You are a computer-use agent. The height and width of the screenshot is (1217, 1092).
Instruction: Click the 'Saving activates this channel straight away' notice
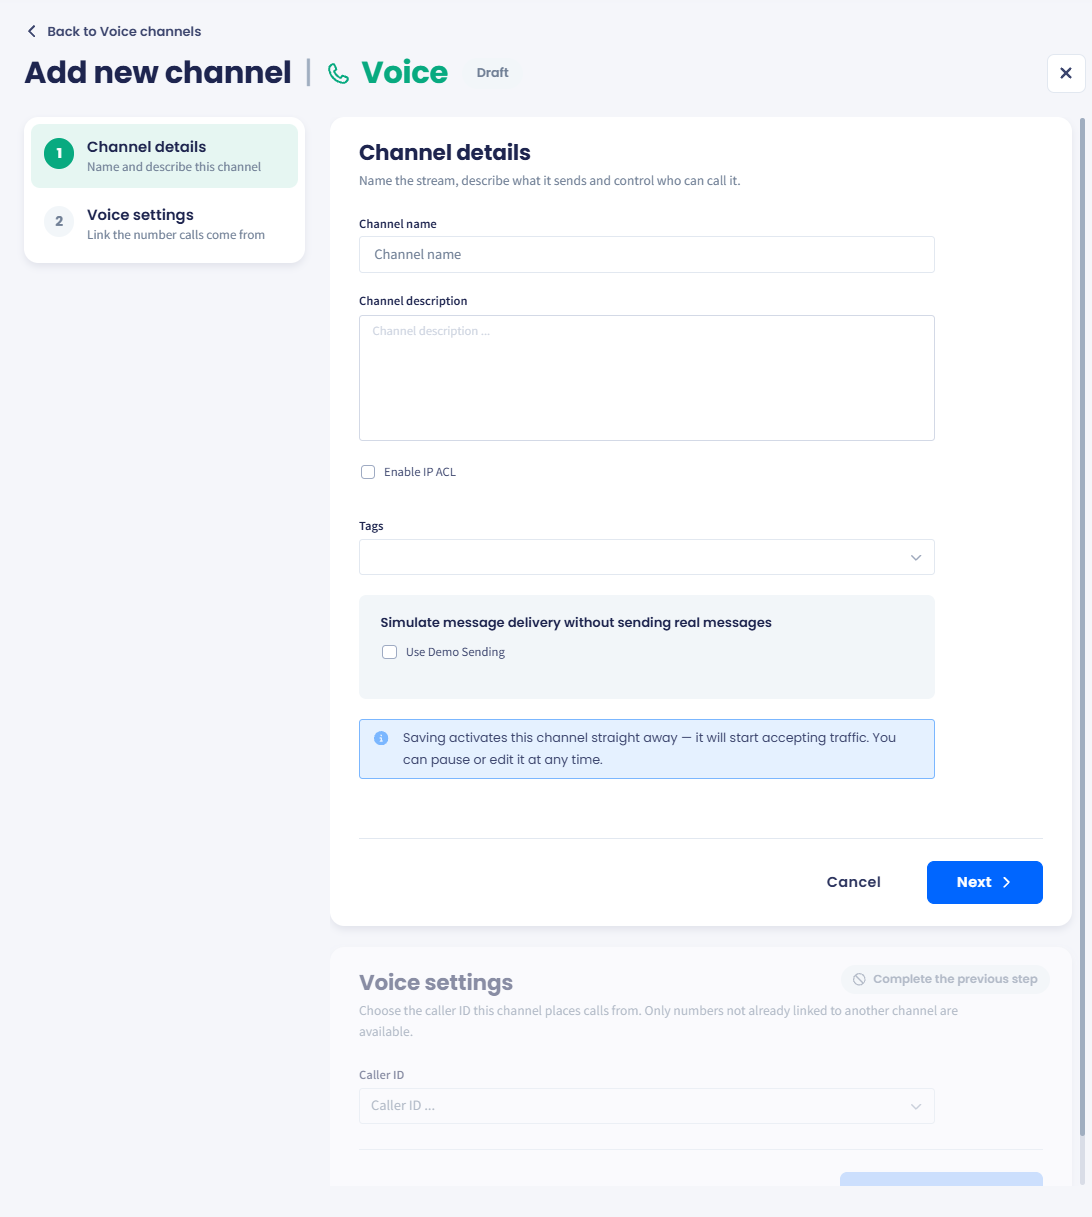[x=647, y=749]
